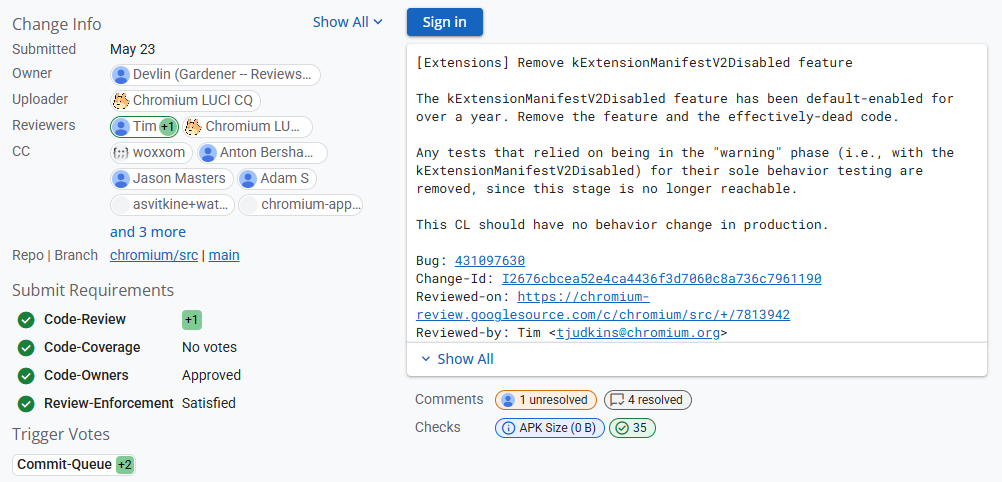
Task: Click the 'Approved' Code-Owners status
Action: click(212, 375)
